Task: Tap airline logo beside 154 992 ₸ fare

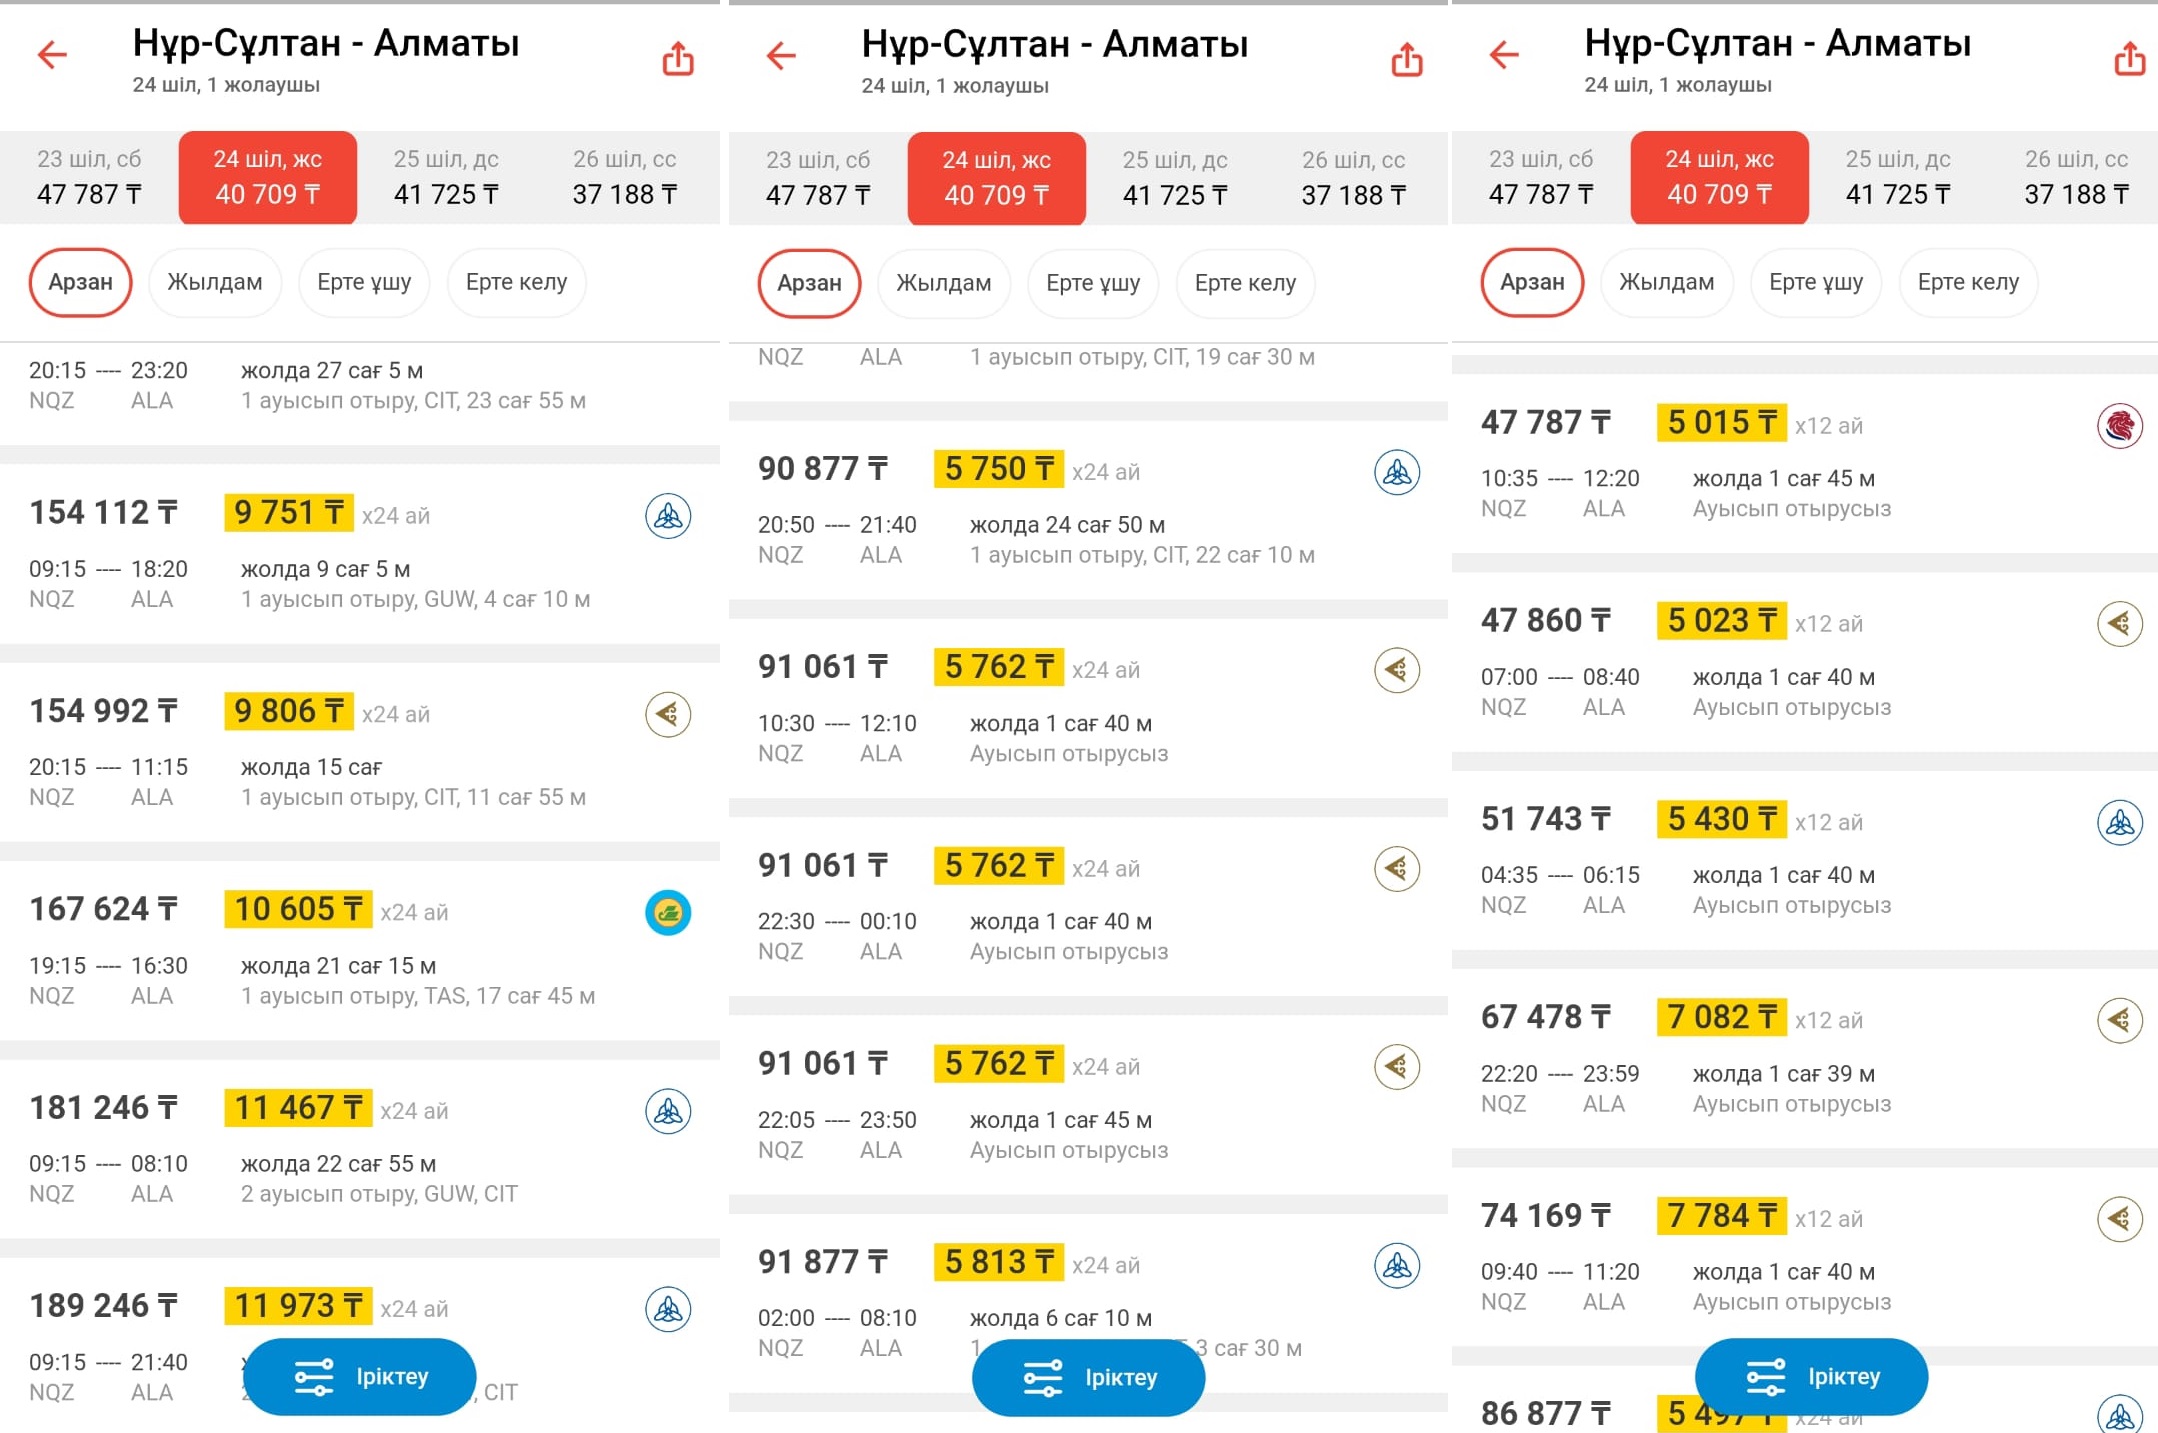Action: coord(668,714)
